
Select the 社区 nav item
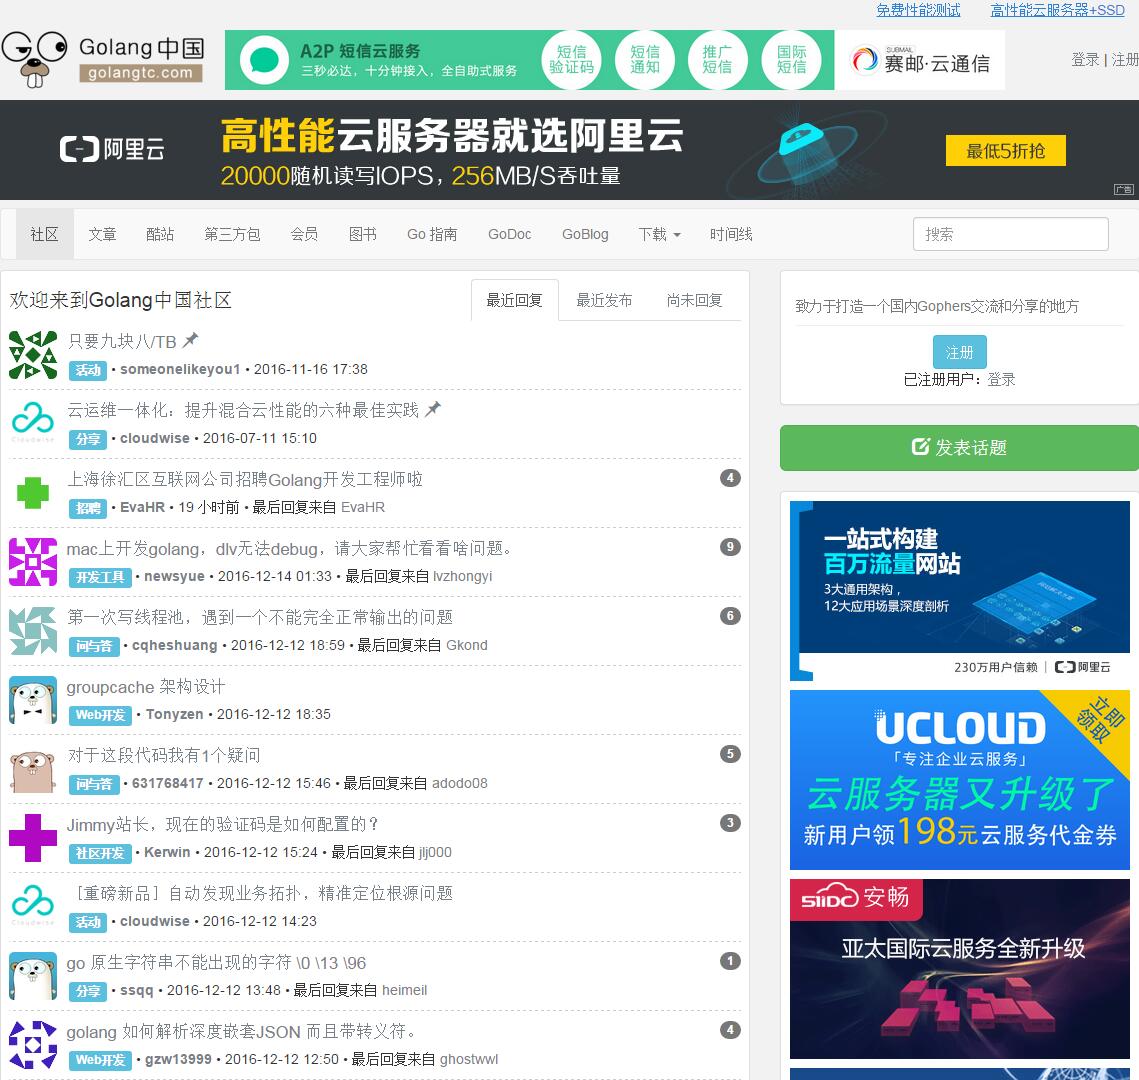click(x=44, y=234)
